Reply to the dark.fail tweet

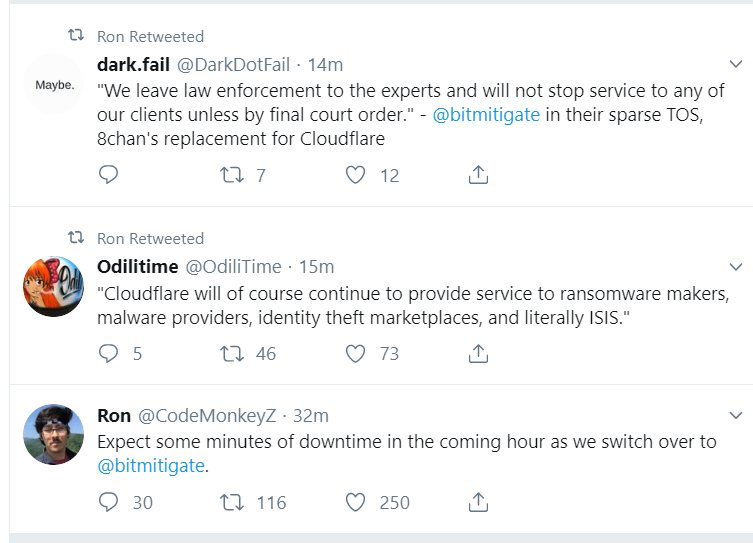[x=109, y=175]
